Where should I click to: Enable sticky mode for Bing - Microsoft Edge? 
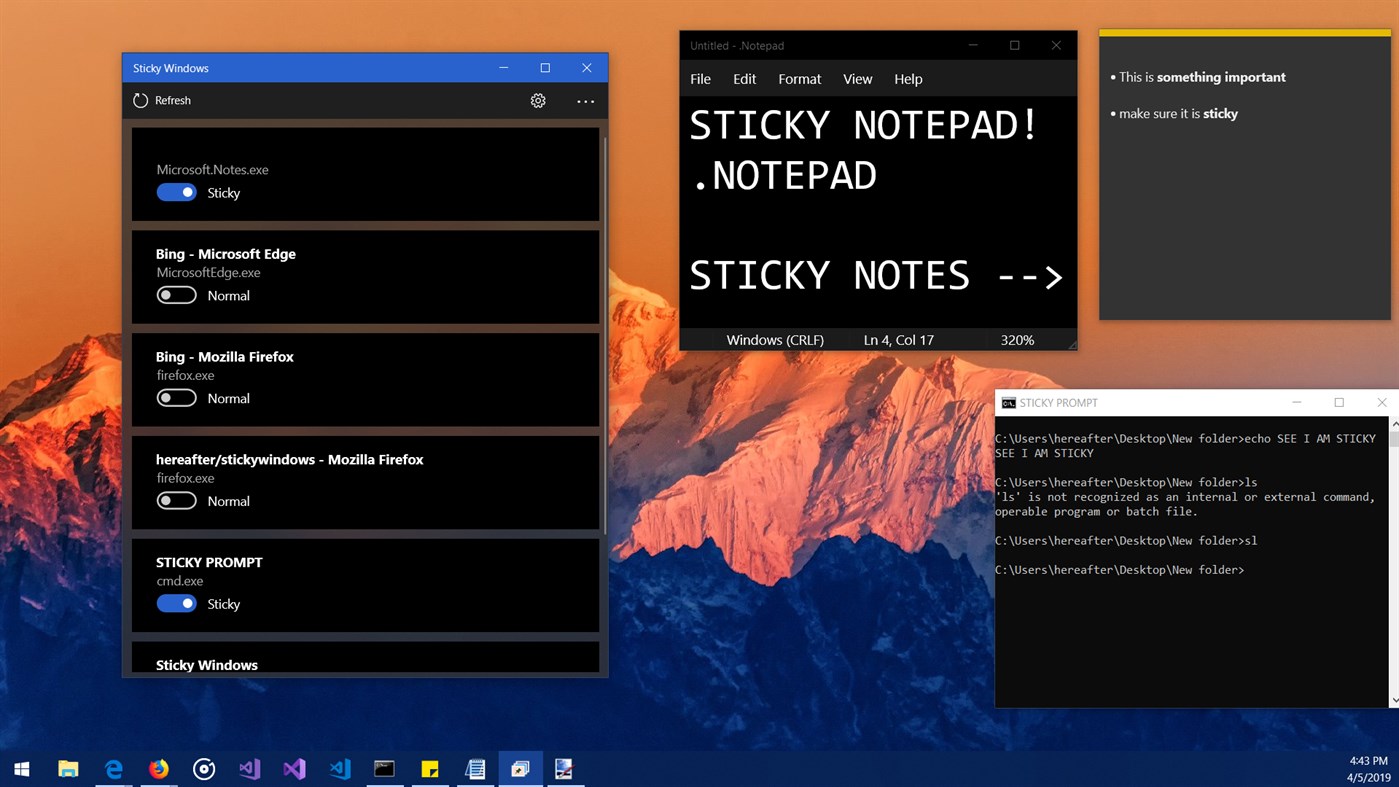click(x=176, y=294)
